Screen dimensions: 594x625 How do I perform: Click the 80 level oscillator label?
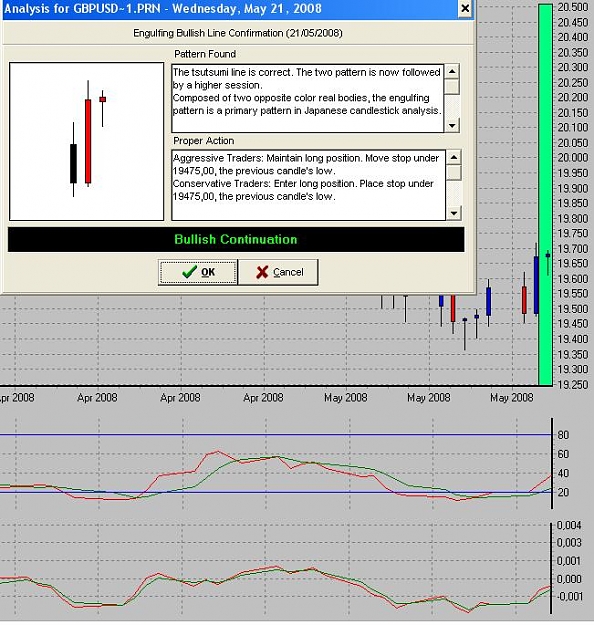(563, 435)
